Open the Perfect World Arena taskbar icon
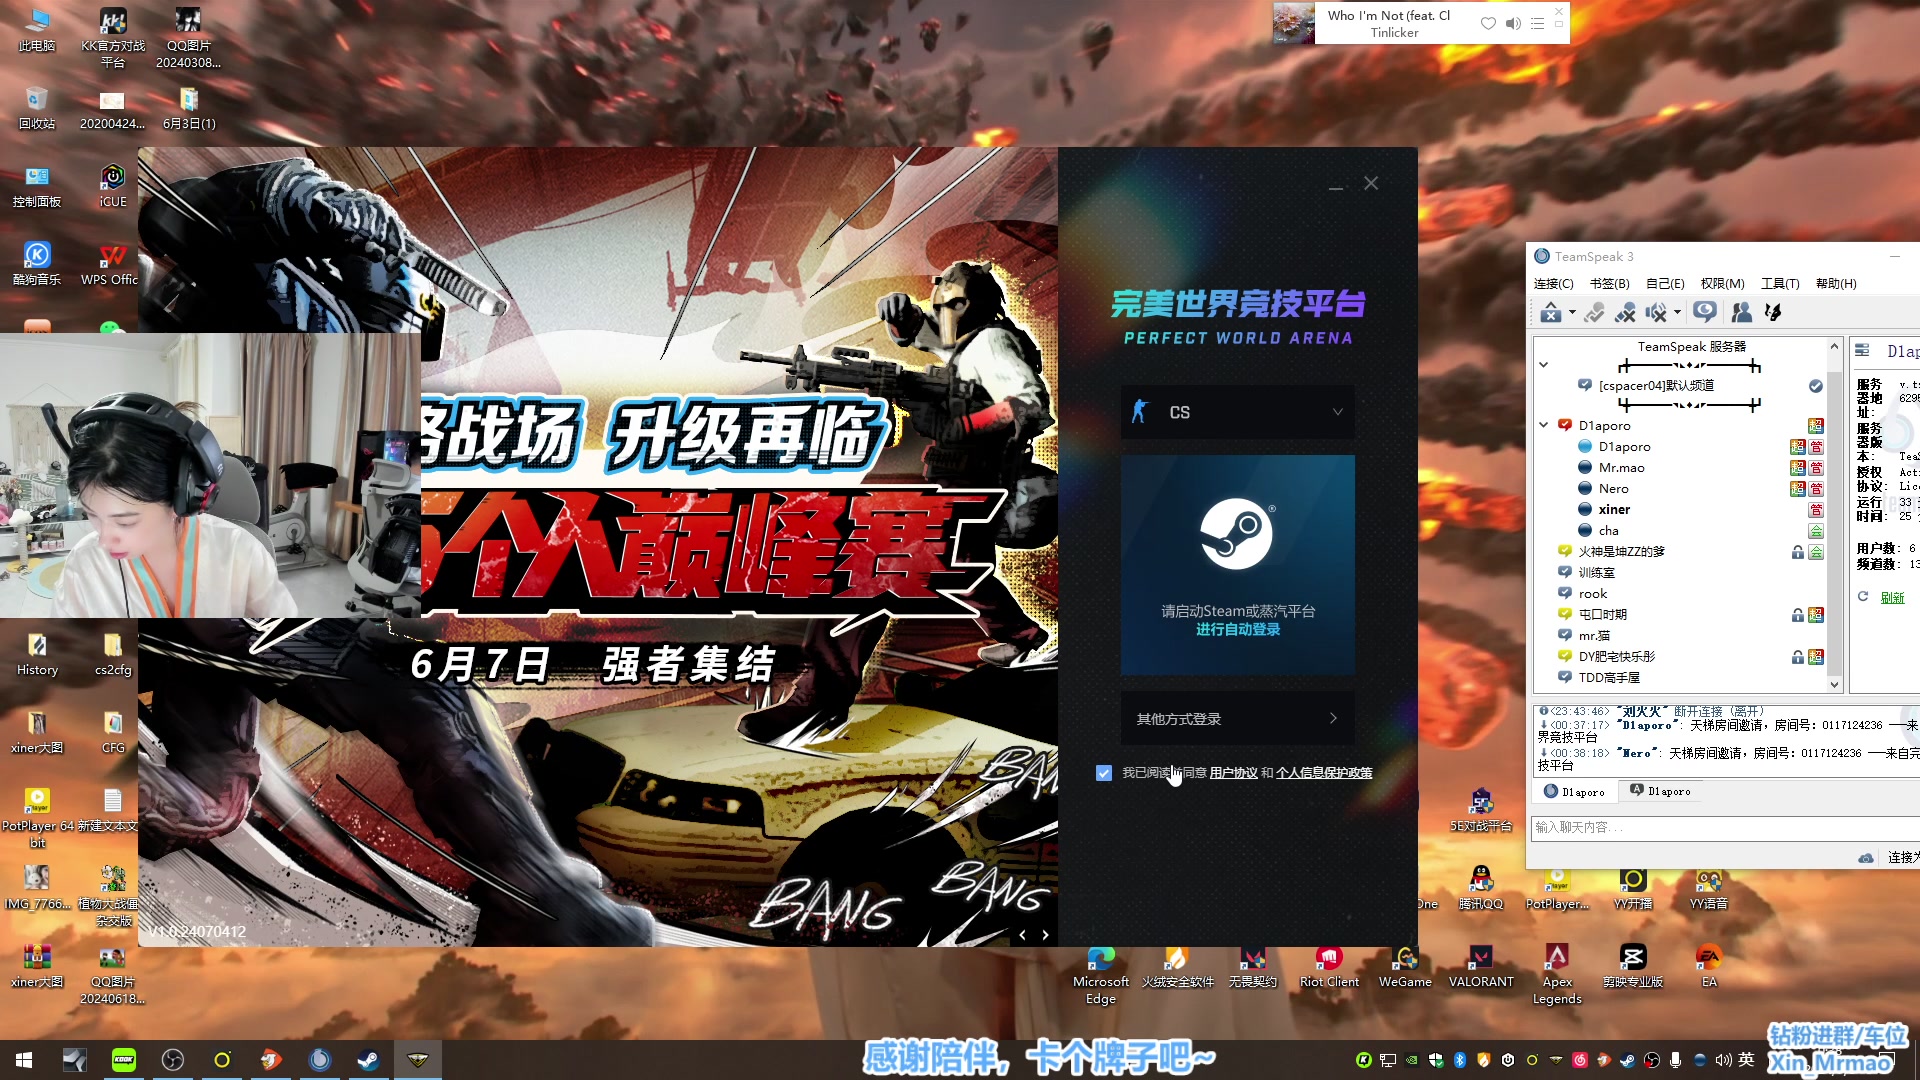This screenshot has width=1920, height=1080. tap(417, 1060)
